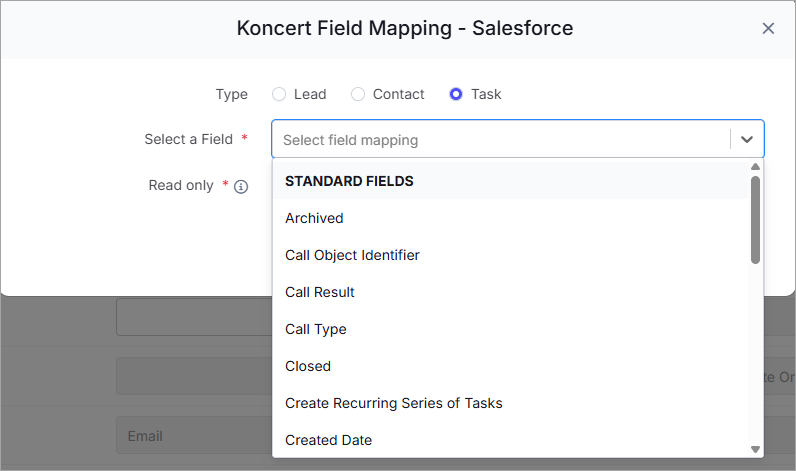Select the Contact type radio button
The image size is (796, 471).
point(358,94)
